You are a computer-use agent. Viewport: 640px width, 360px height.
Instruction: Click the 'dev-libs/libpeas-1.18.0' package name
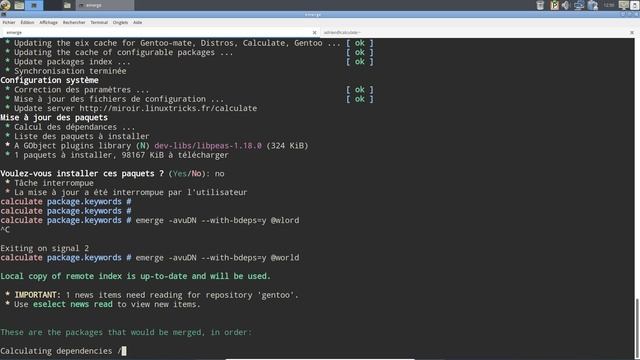(x=208, y=146)
